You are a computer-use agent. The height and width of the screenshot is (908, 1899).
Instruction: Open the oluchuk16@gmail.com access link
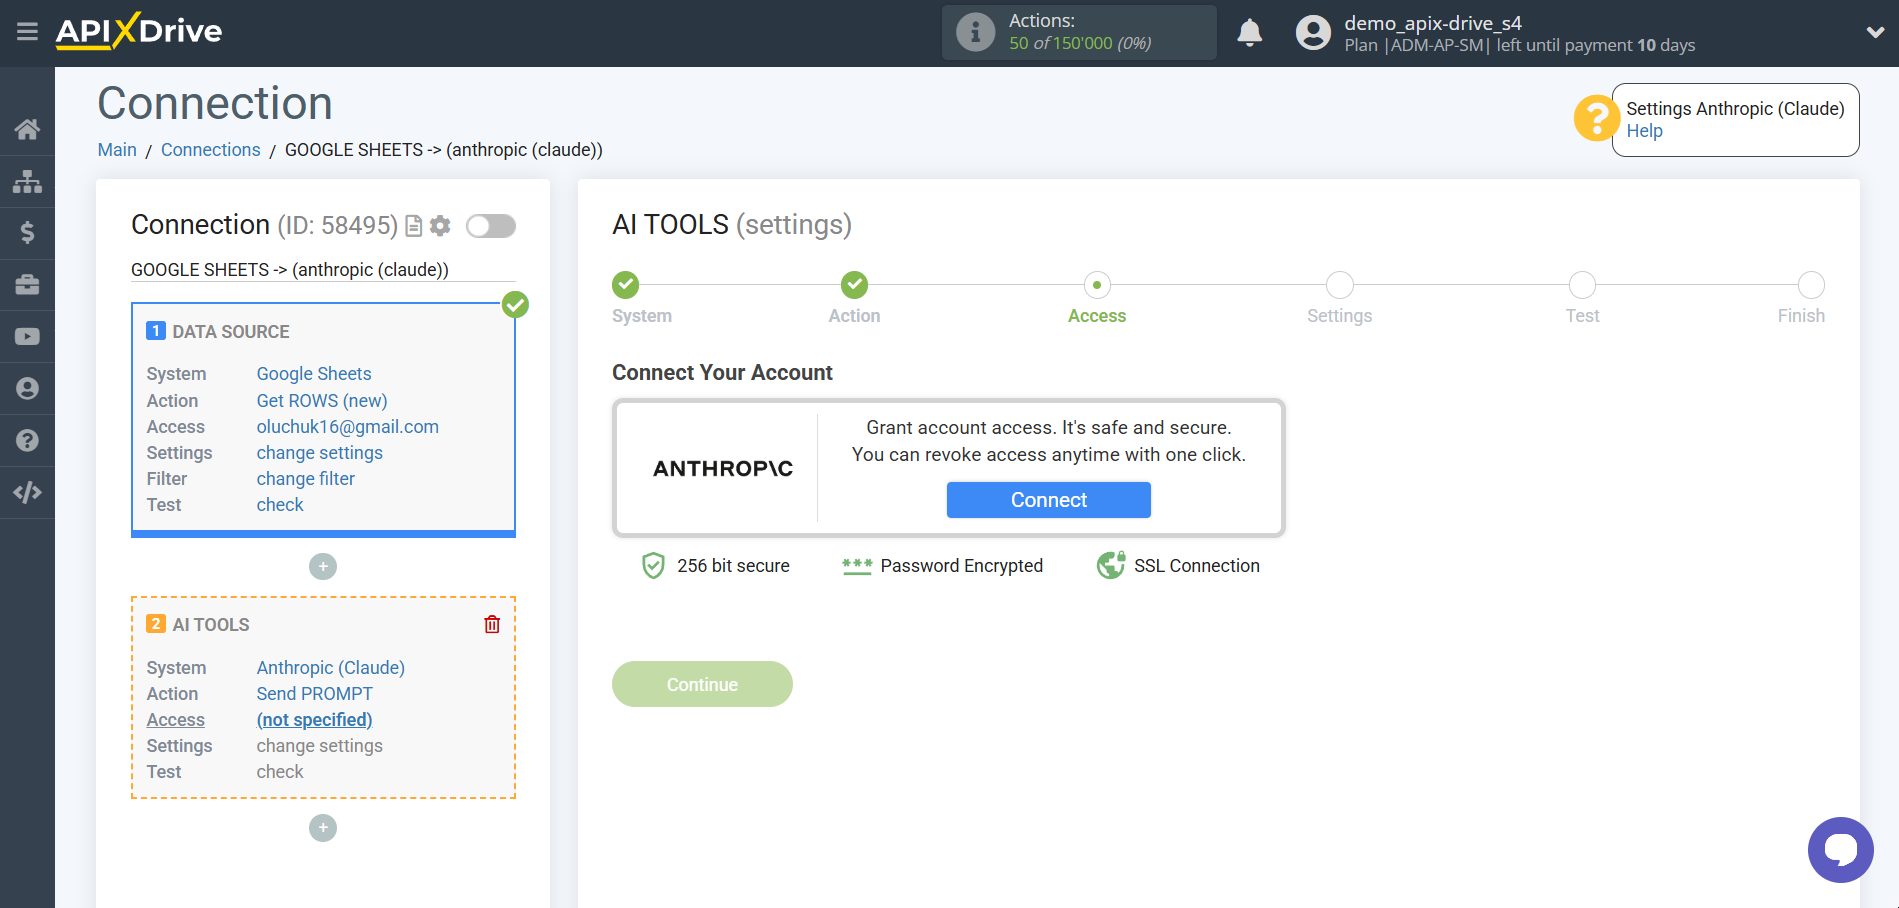click(x=348, y=427)
